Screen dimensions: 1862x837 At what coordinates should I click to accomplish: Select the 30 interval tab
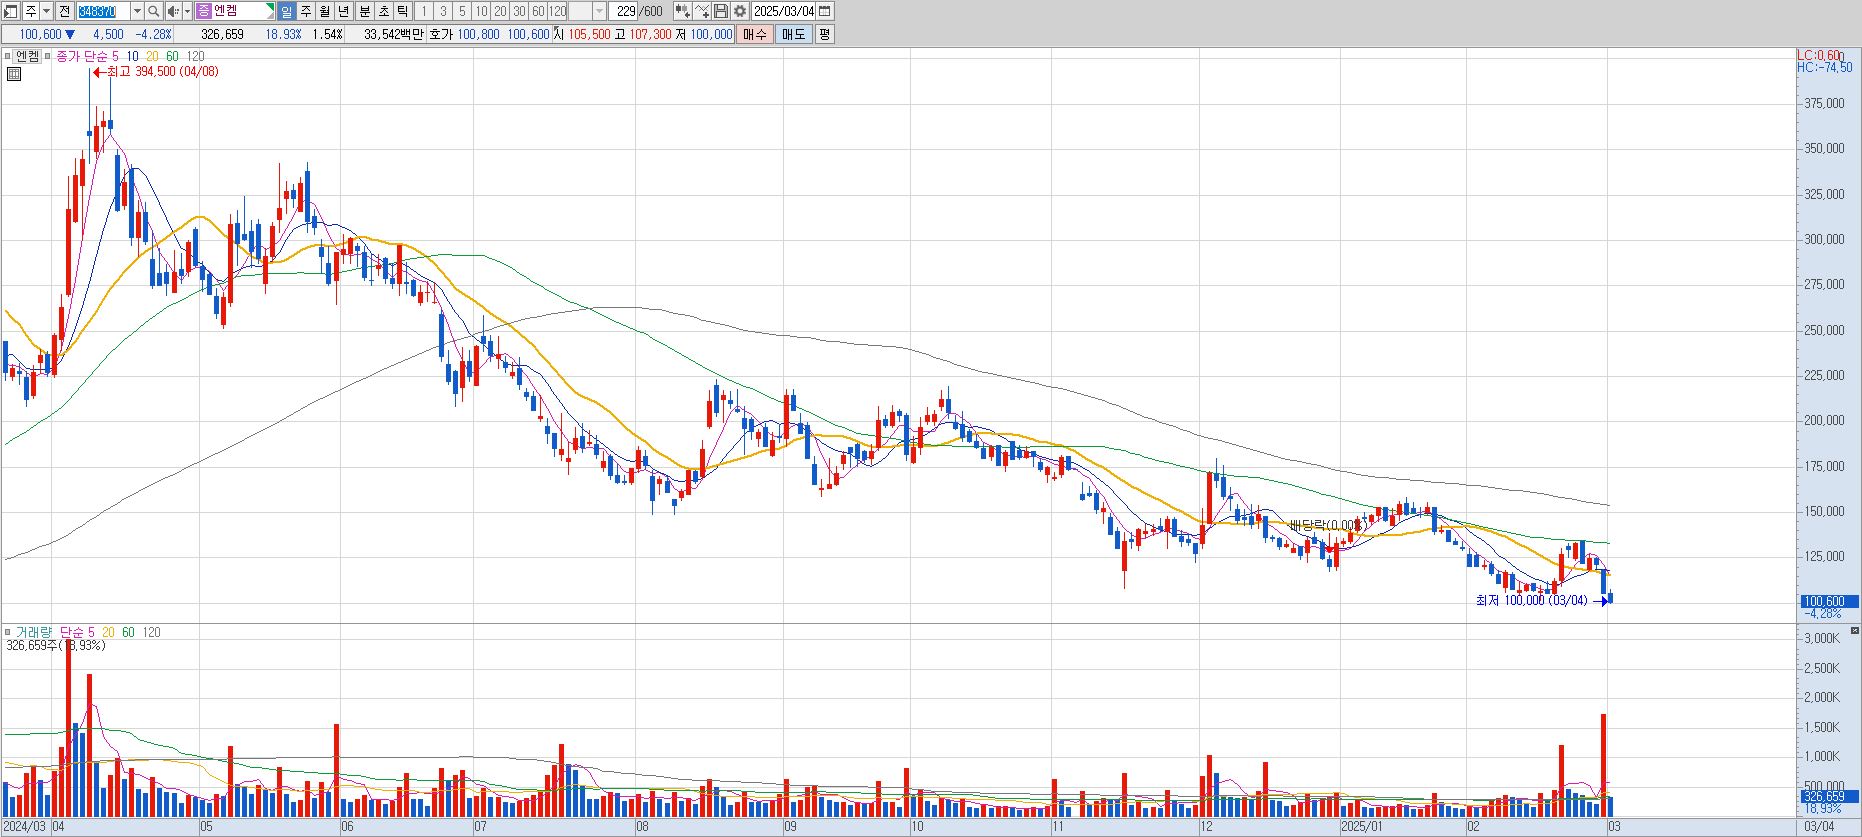pyautogui.click(x=519, y=11)
